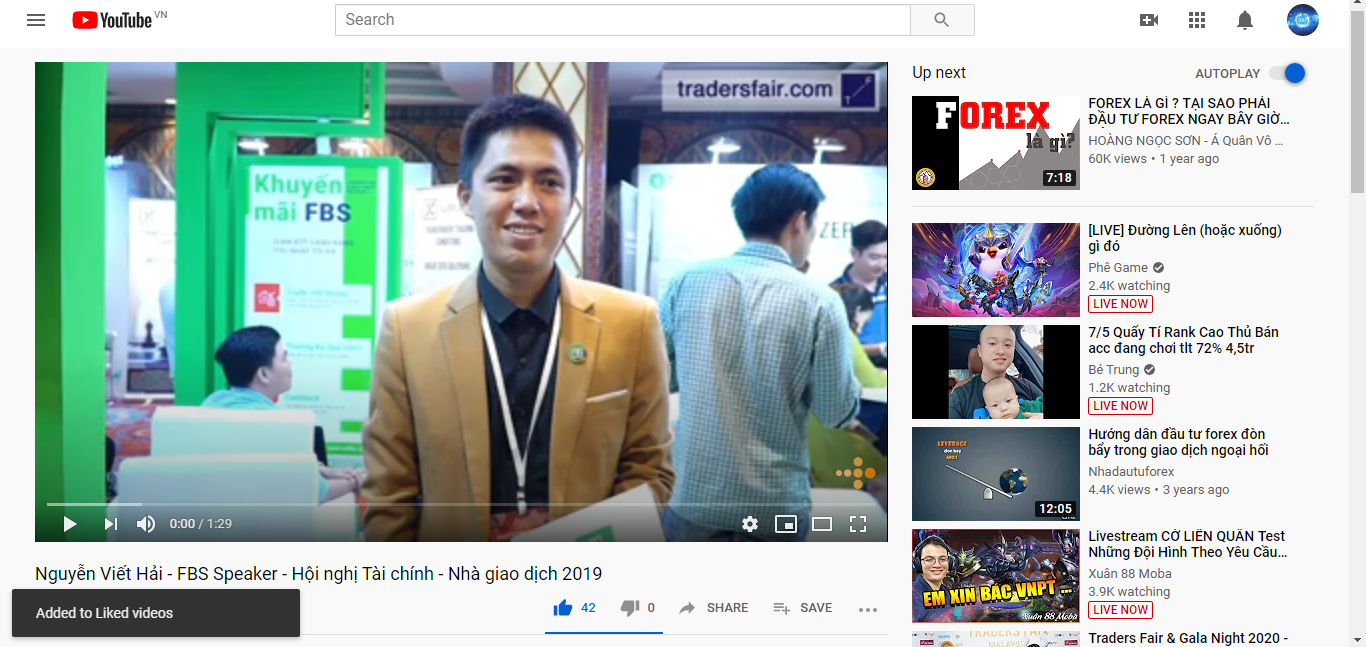
Task: Click LIVE NOW badge under Phê Game
Action: (x=1120, y=304)
